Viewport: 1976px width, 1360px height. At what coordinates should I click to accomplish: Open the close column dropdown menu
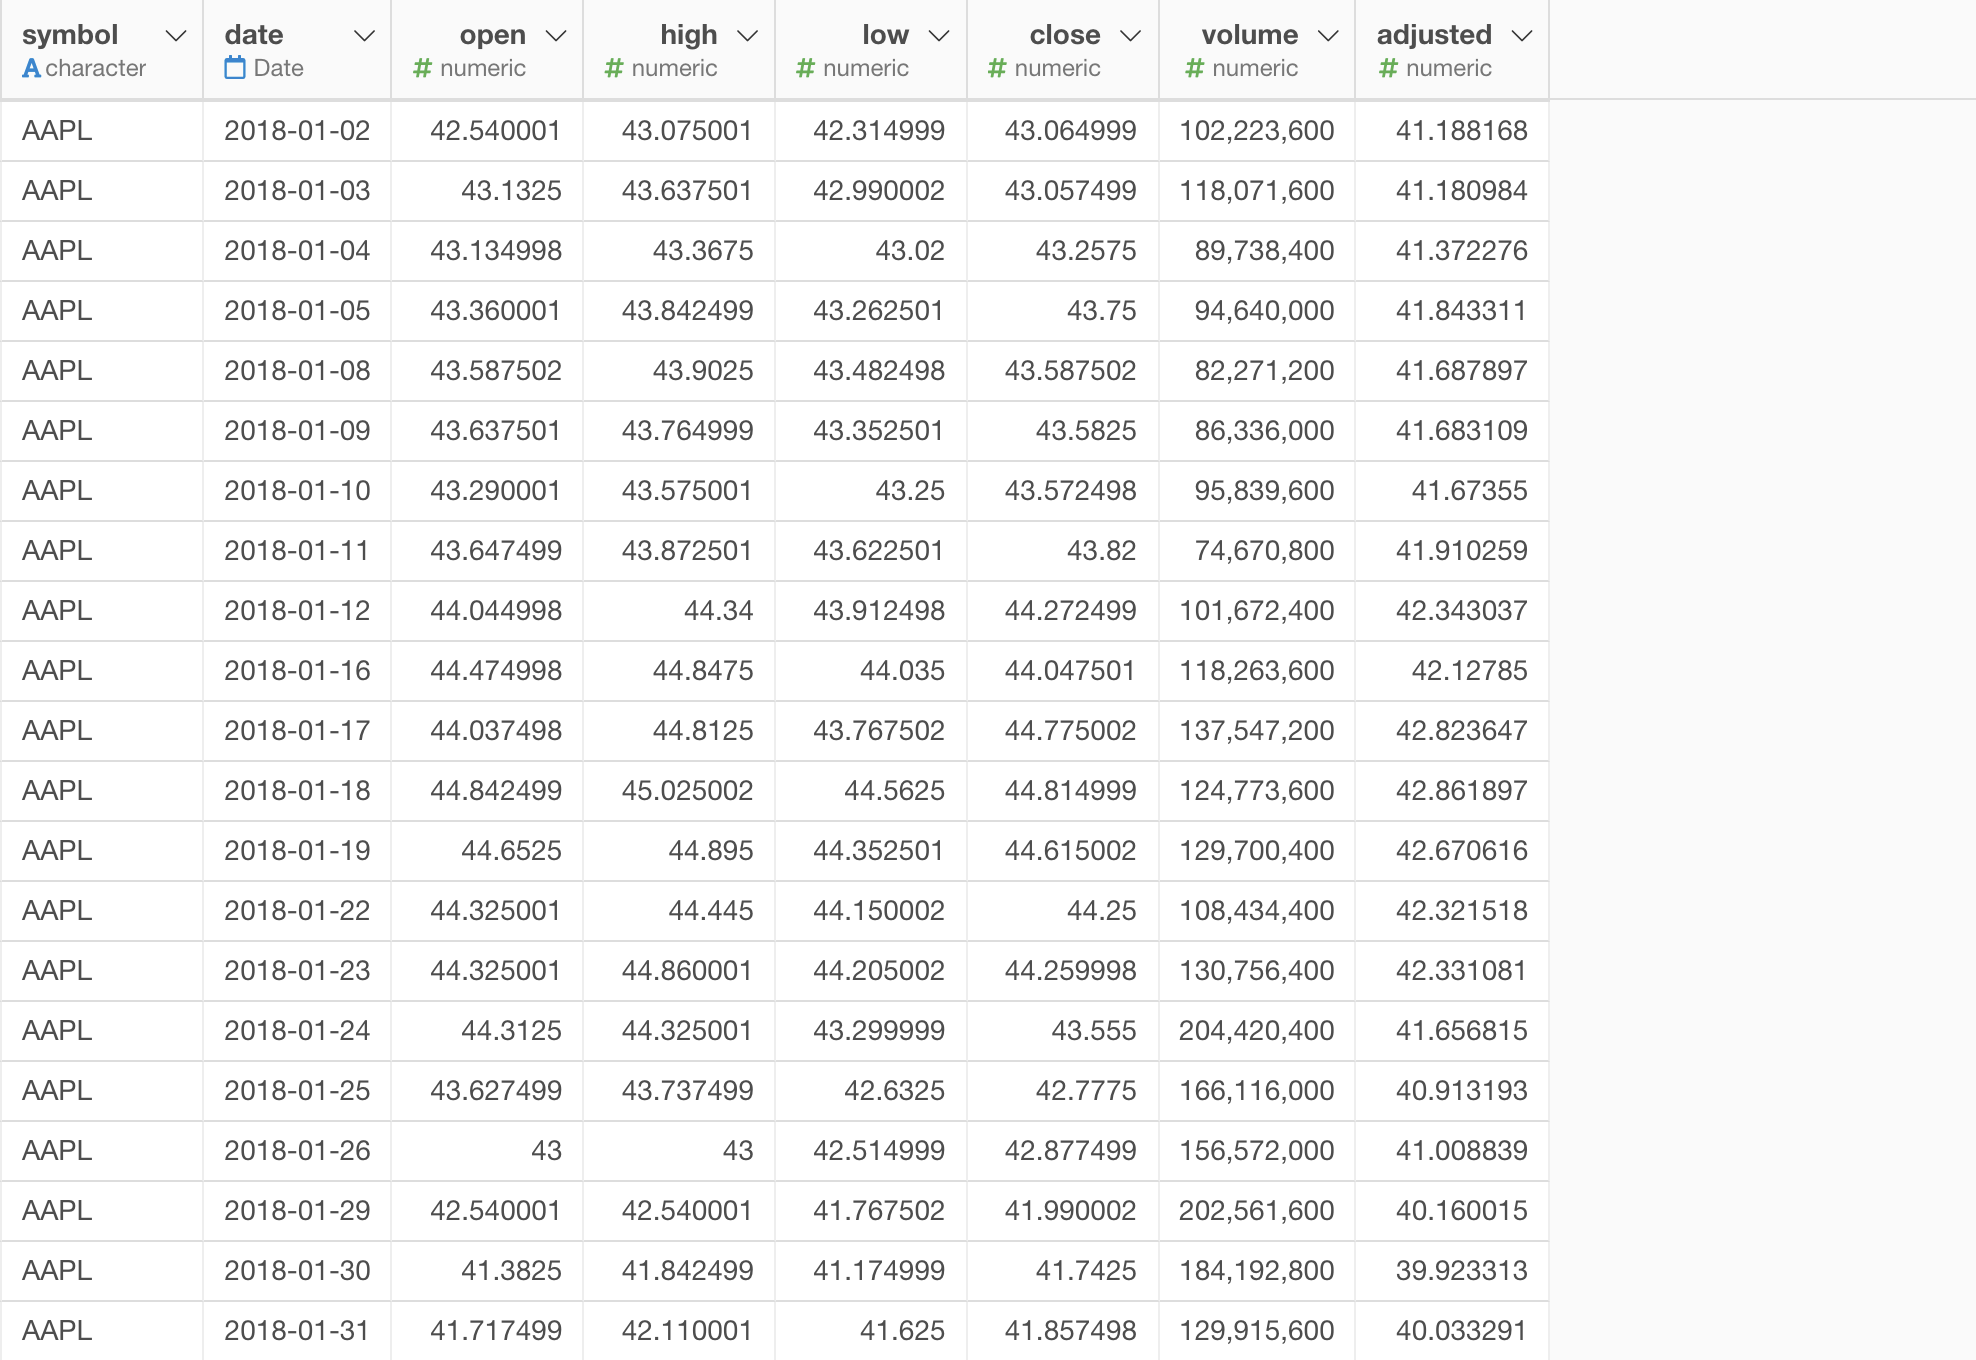click(1130, 36)
